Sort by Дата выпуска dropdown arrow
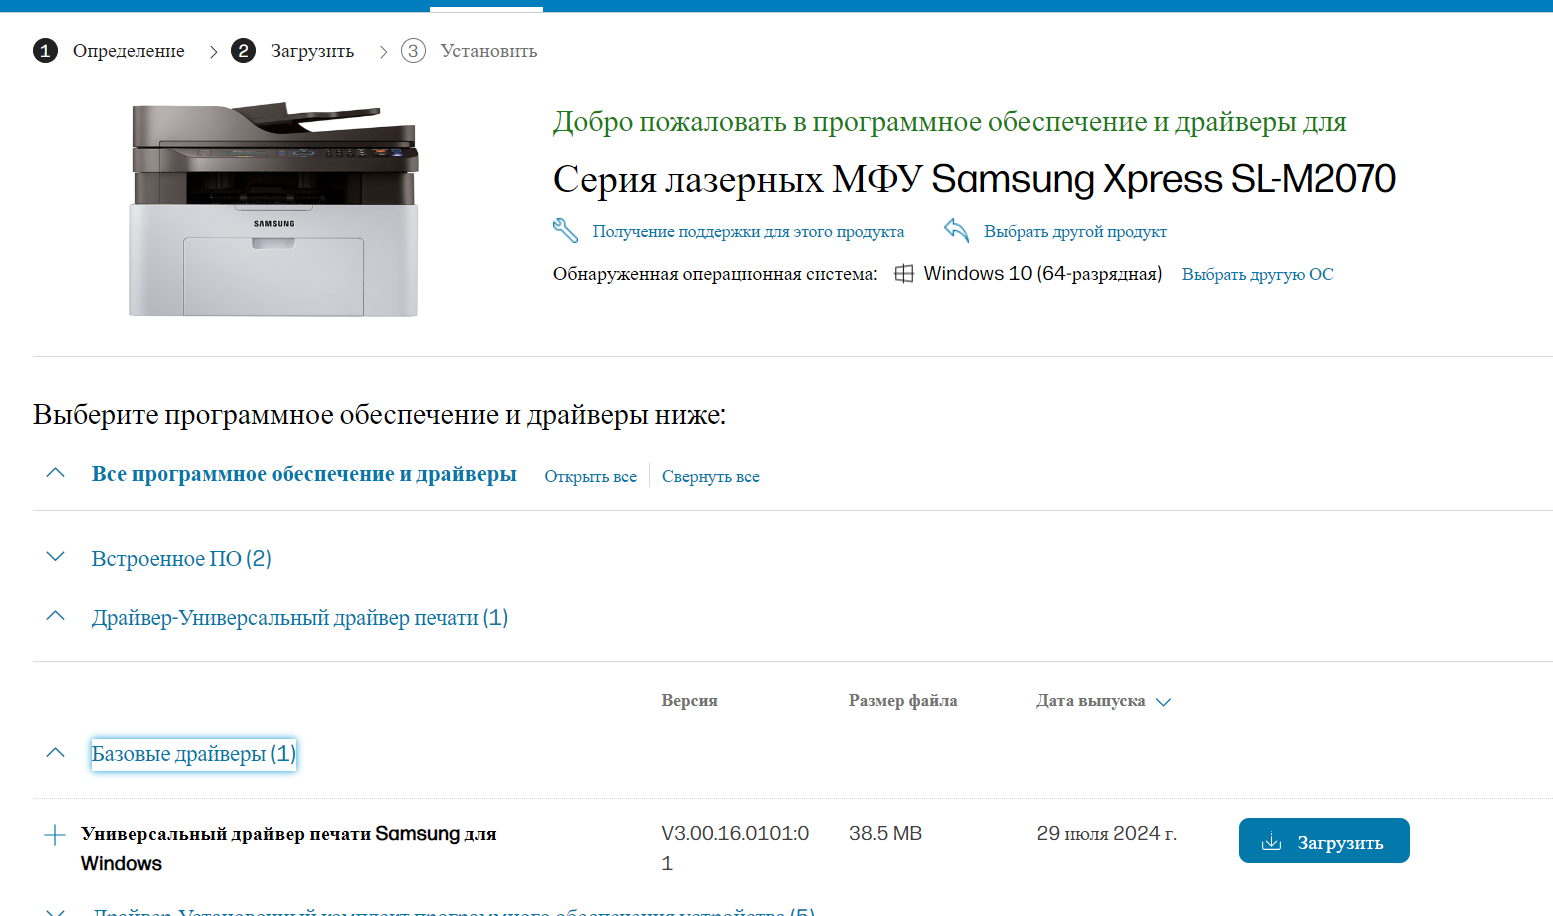The image size is (1553, 916). (x=1163, y=702)
